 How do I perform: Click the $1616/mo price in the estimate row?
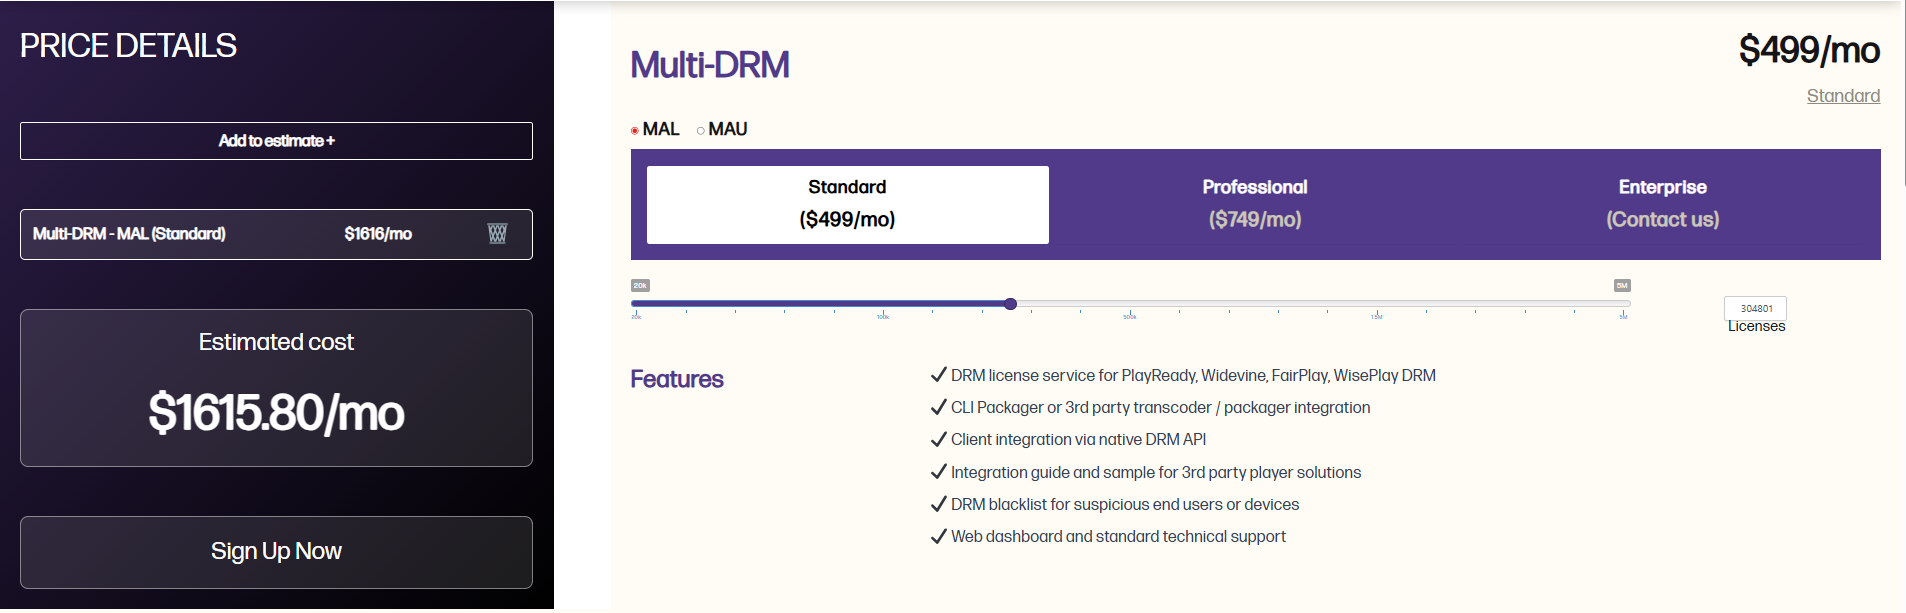click(x=378, y=234)
